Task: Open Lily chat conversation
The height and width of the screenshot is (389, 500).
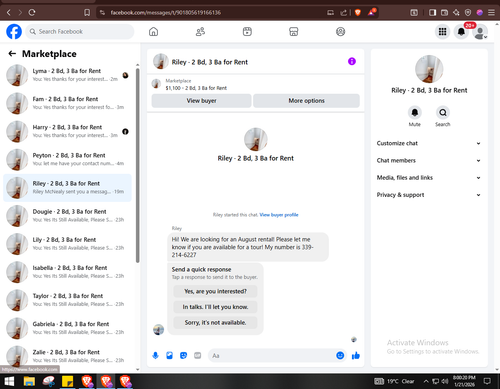Action: pos(67,244)
